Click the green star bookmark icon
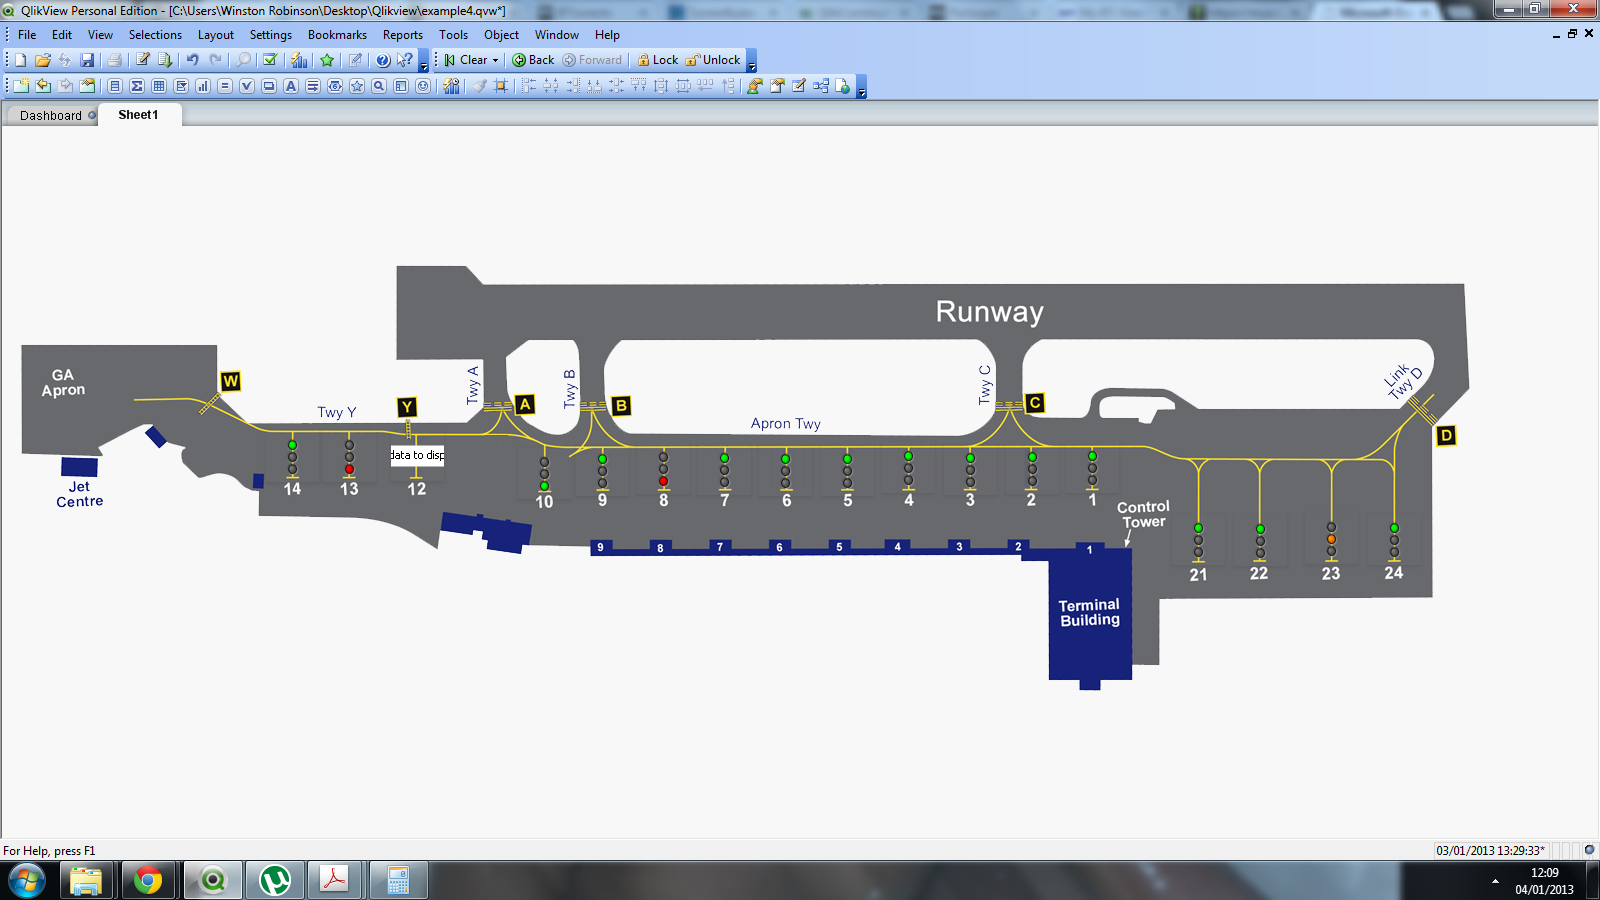The image size is (1600, 900). [327, 60]
